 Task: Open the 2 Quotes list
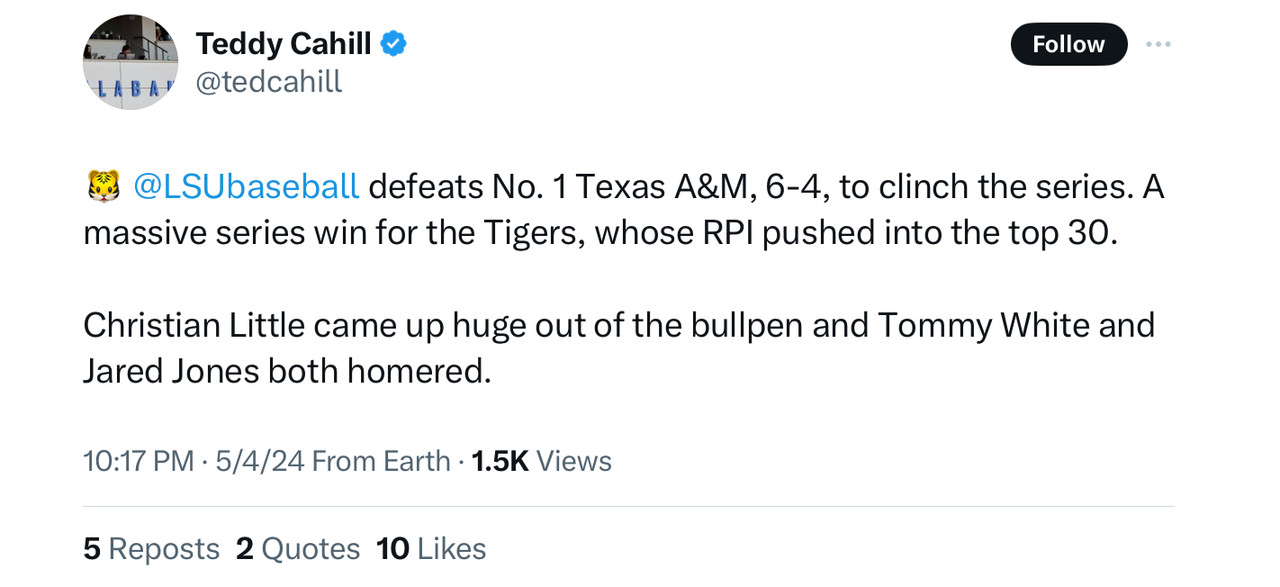[x=298, y=548]
